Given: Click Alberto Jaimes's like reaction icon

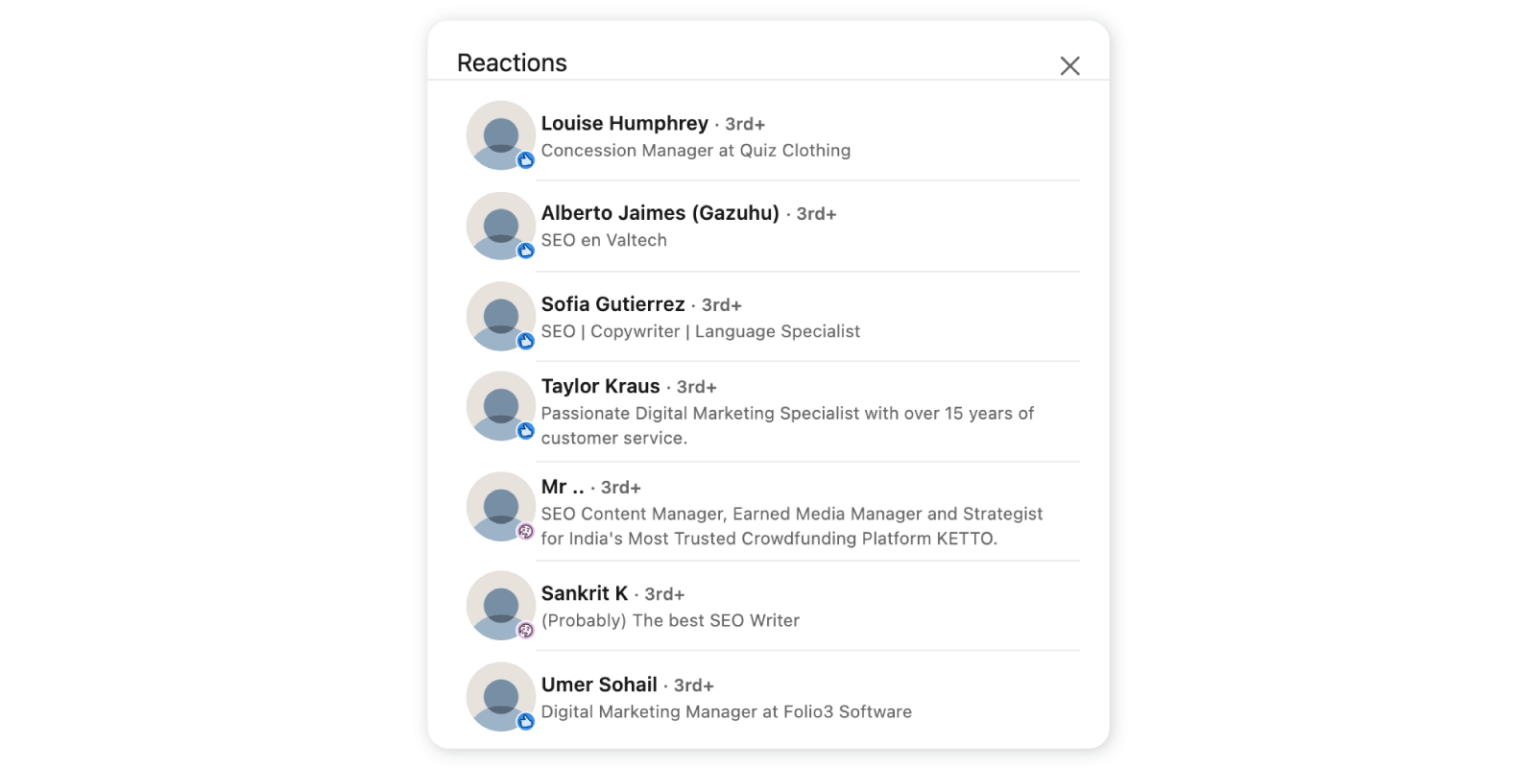Looking at the screenshot, I should [526, 251].
